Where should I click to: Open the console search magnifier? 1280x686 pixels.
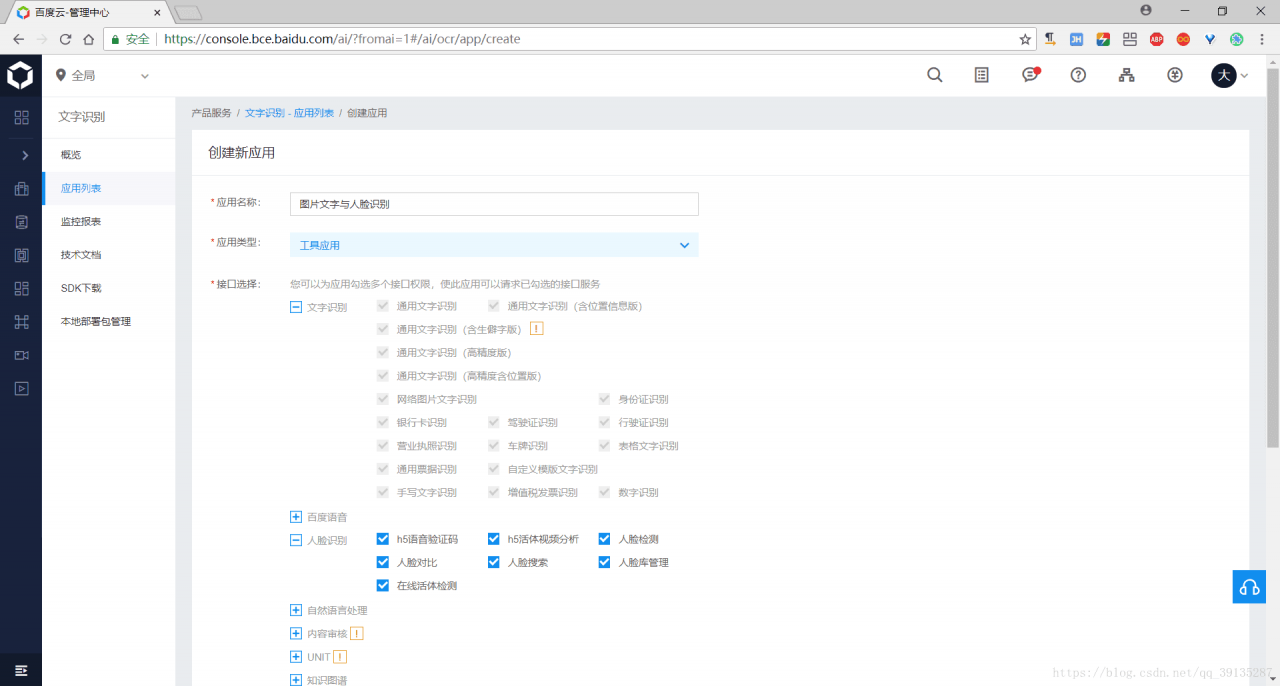point(935,75)
